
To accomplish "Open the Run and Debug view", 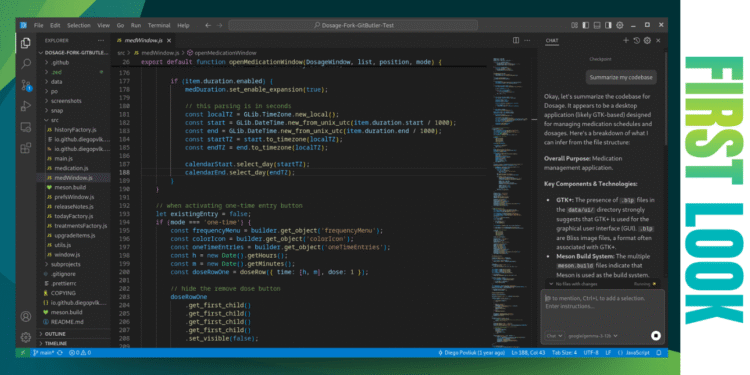I will [x=26, y=106].
